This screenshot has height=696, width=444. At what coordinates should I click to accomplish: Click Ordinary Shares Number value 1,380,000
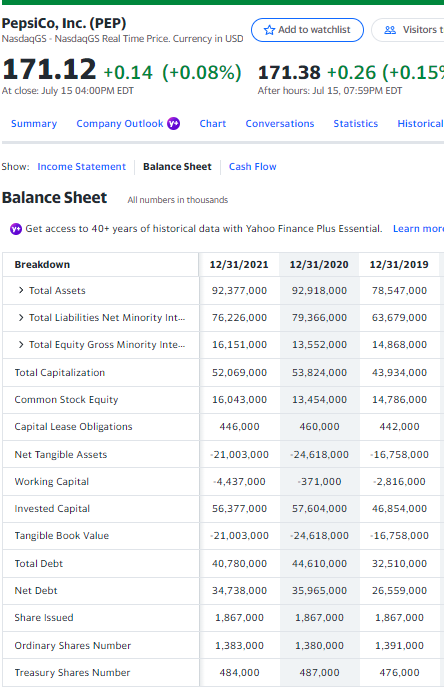319,646
